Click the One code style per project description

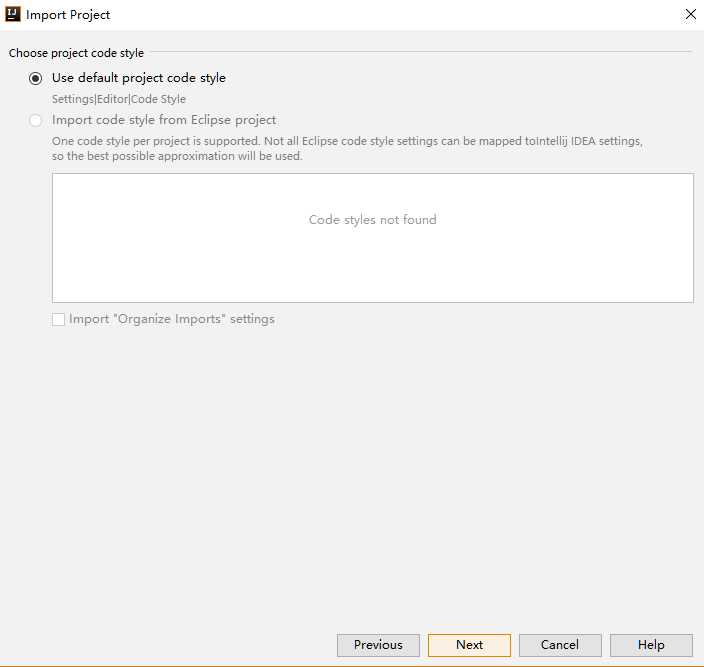tap(347, 149)
